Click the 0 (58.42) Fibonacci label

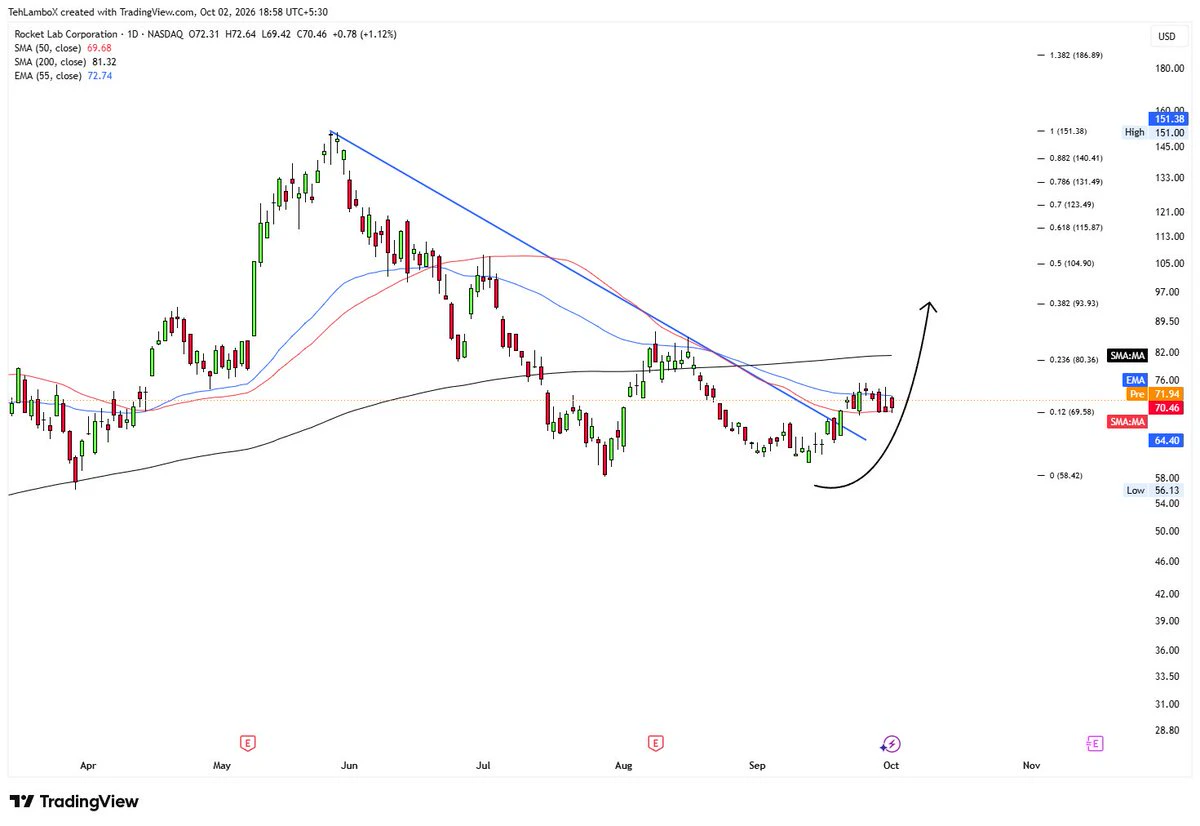(1068, 475)
